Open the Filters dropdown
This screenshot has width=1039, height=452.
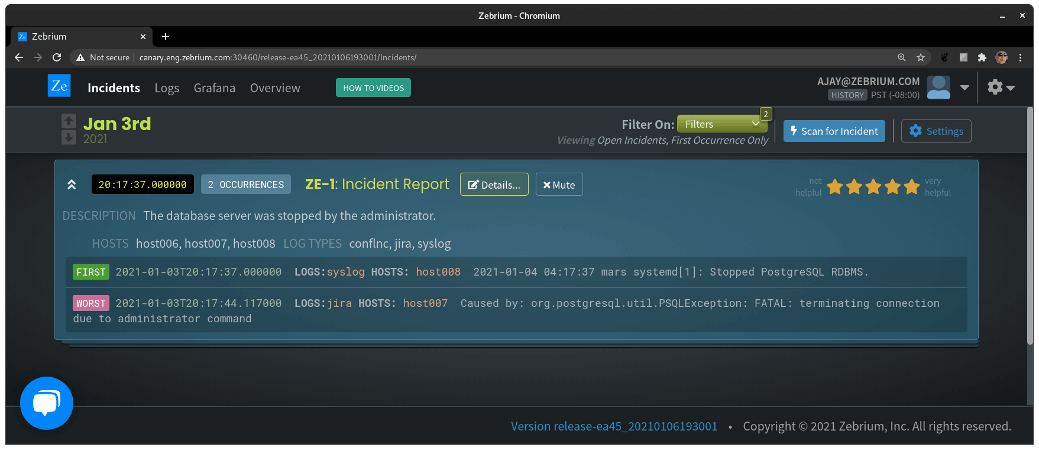(722, 124)
